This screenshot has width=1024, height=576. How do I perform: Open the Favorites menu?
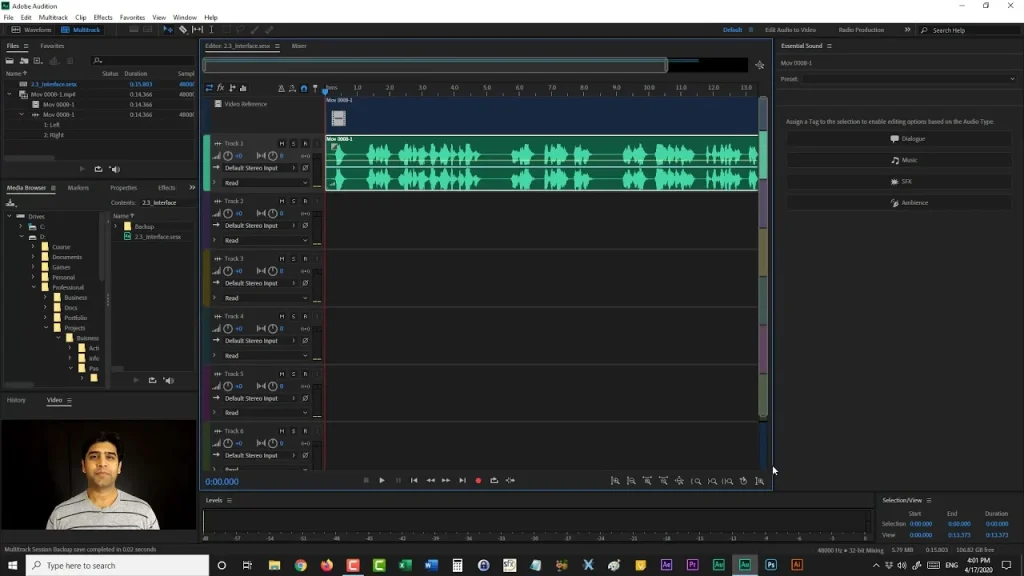coord(132,18)
